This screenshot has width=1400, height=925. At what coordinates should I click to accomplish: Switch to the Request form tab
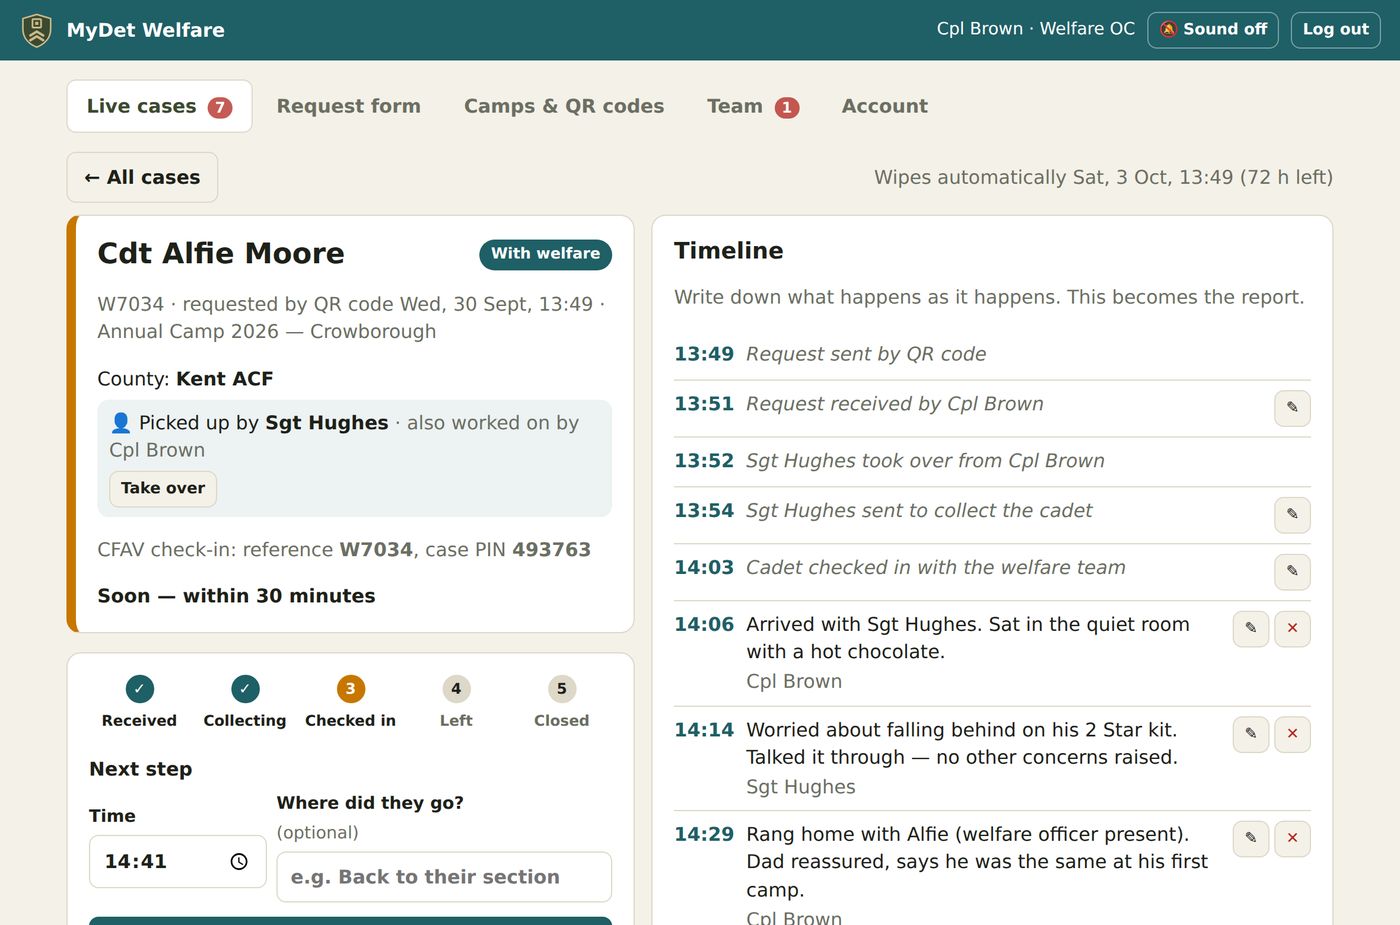[x=349, y=106]
